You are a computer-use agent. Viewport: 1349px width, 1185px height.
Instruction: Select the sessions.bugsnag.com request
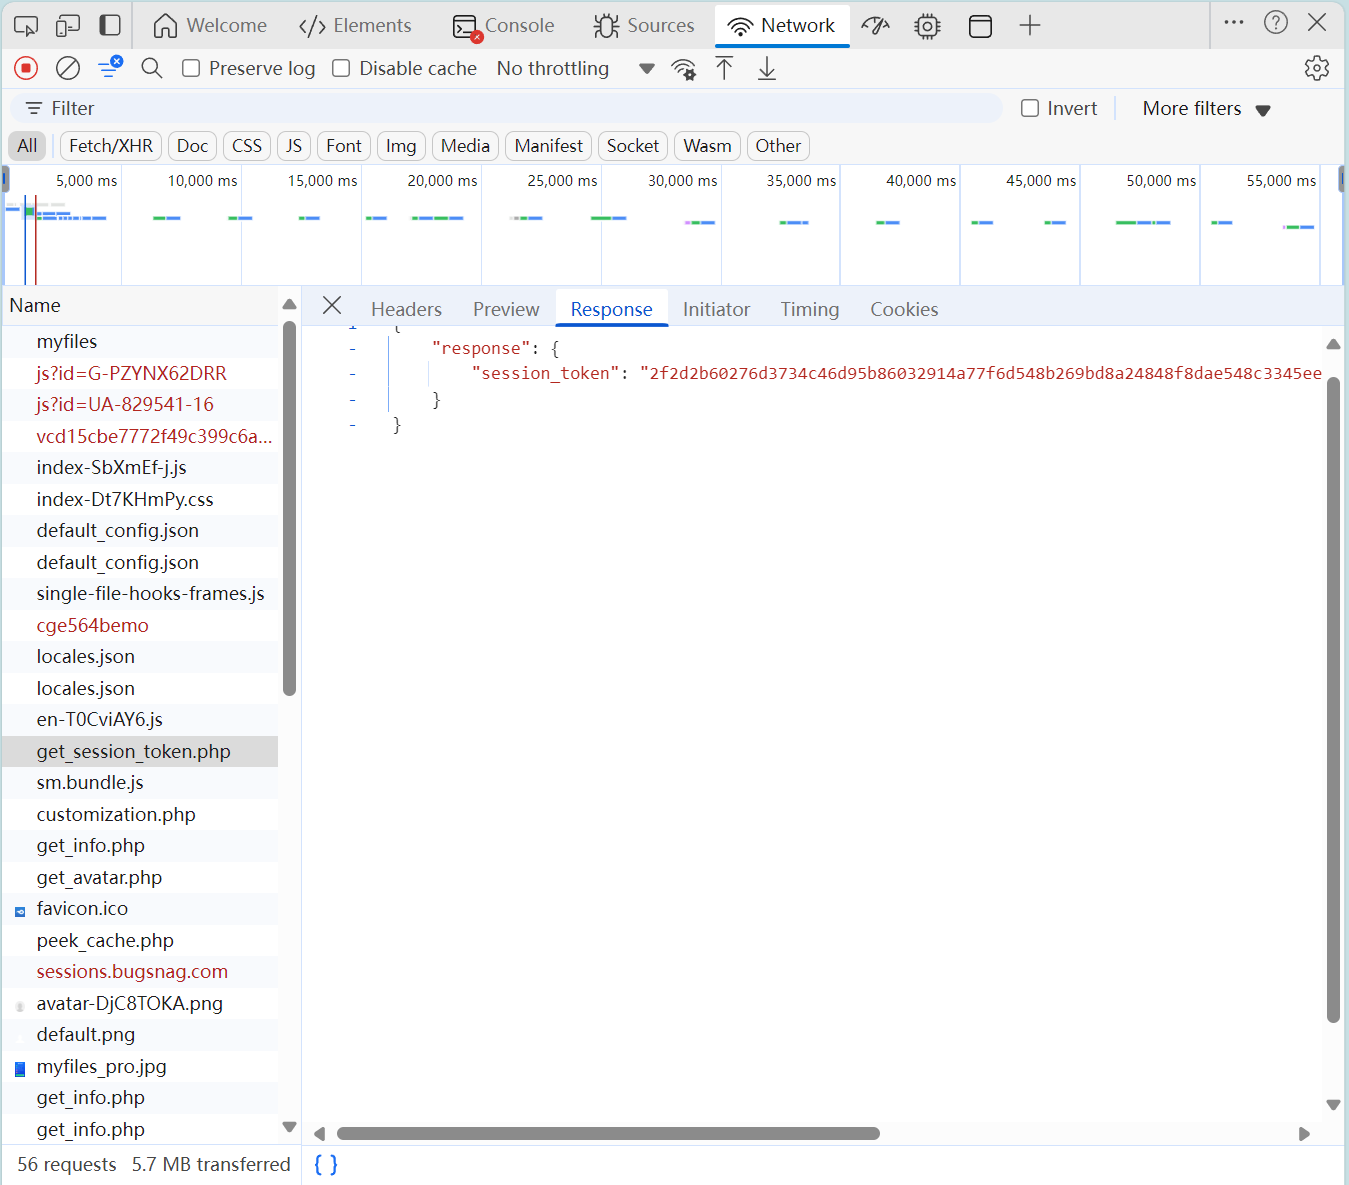[x=132, y=971]
